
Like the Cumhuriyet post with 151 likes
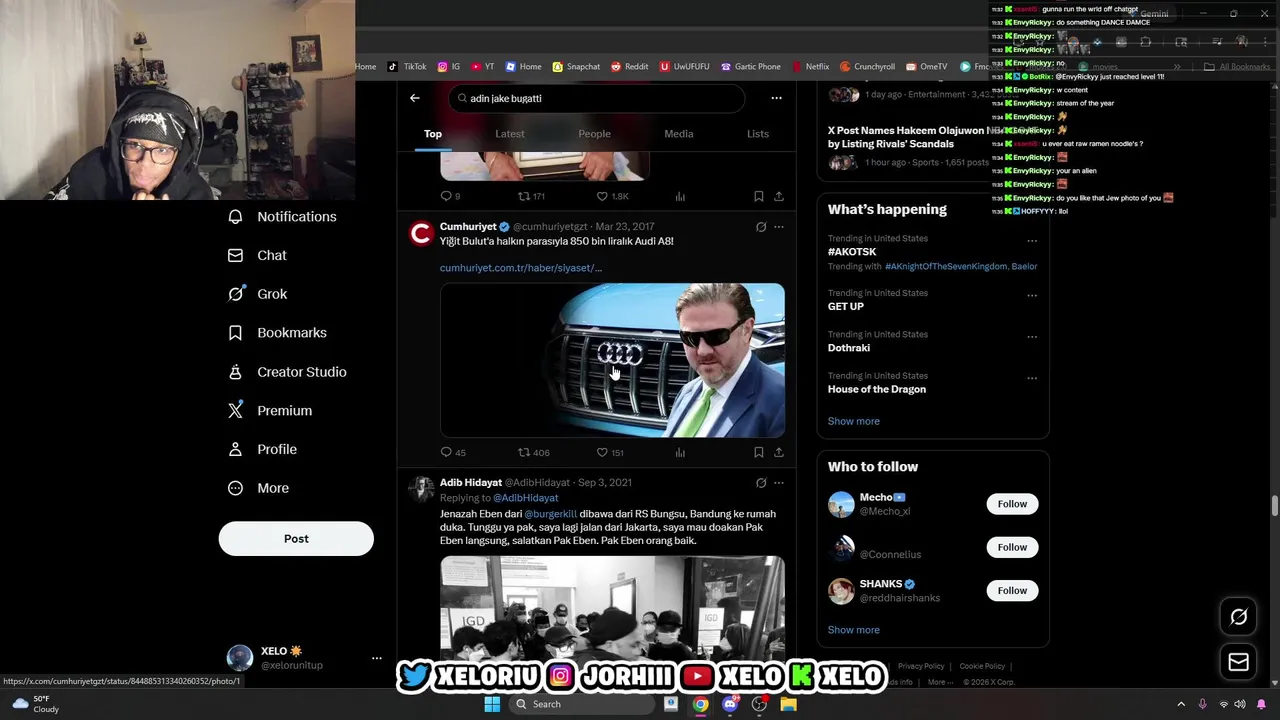click(x=610, y=453)
